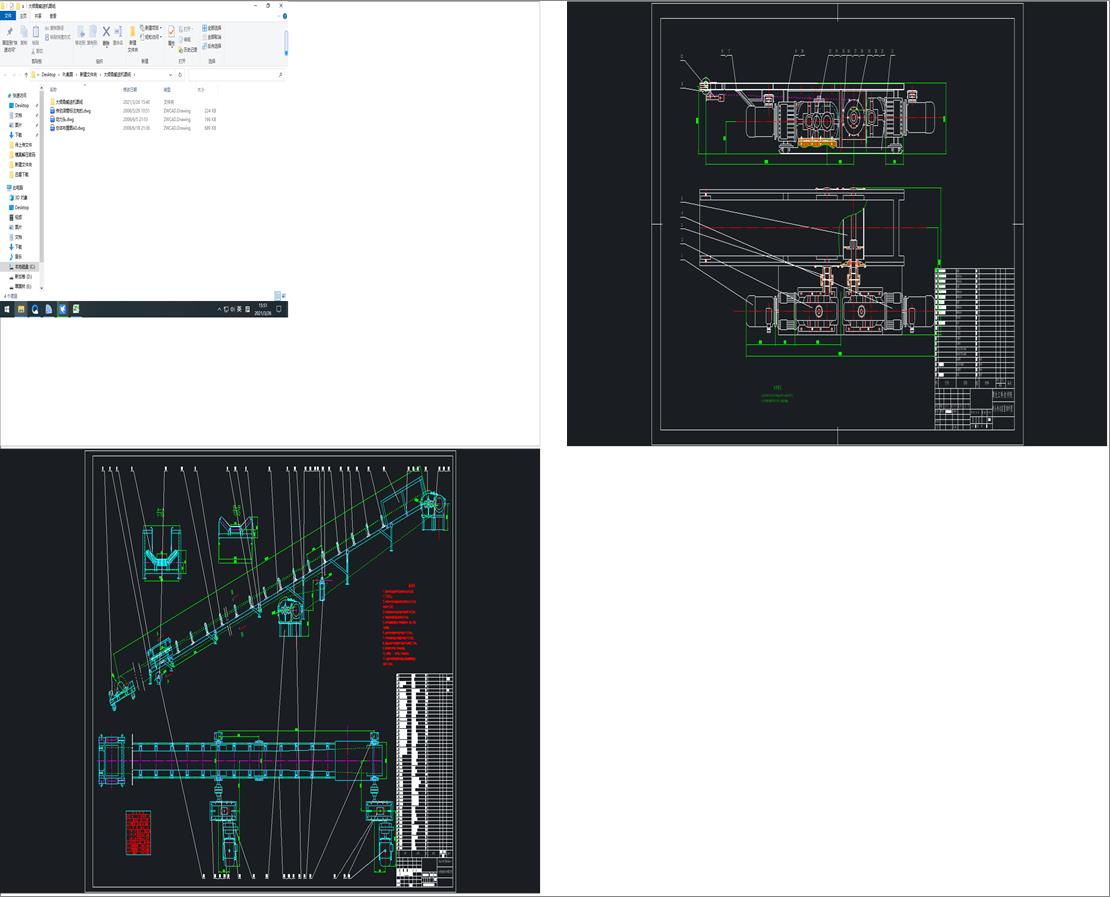Click the Pin to Quick access ribbon icon

(x=9, y=33)
